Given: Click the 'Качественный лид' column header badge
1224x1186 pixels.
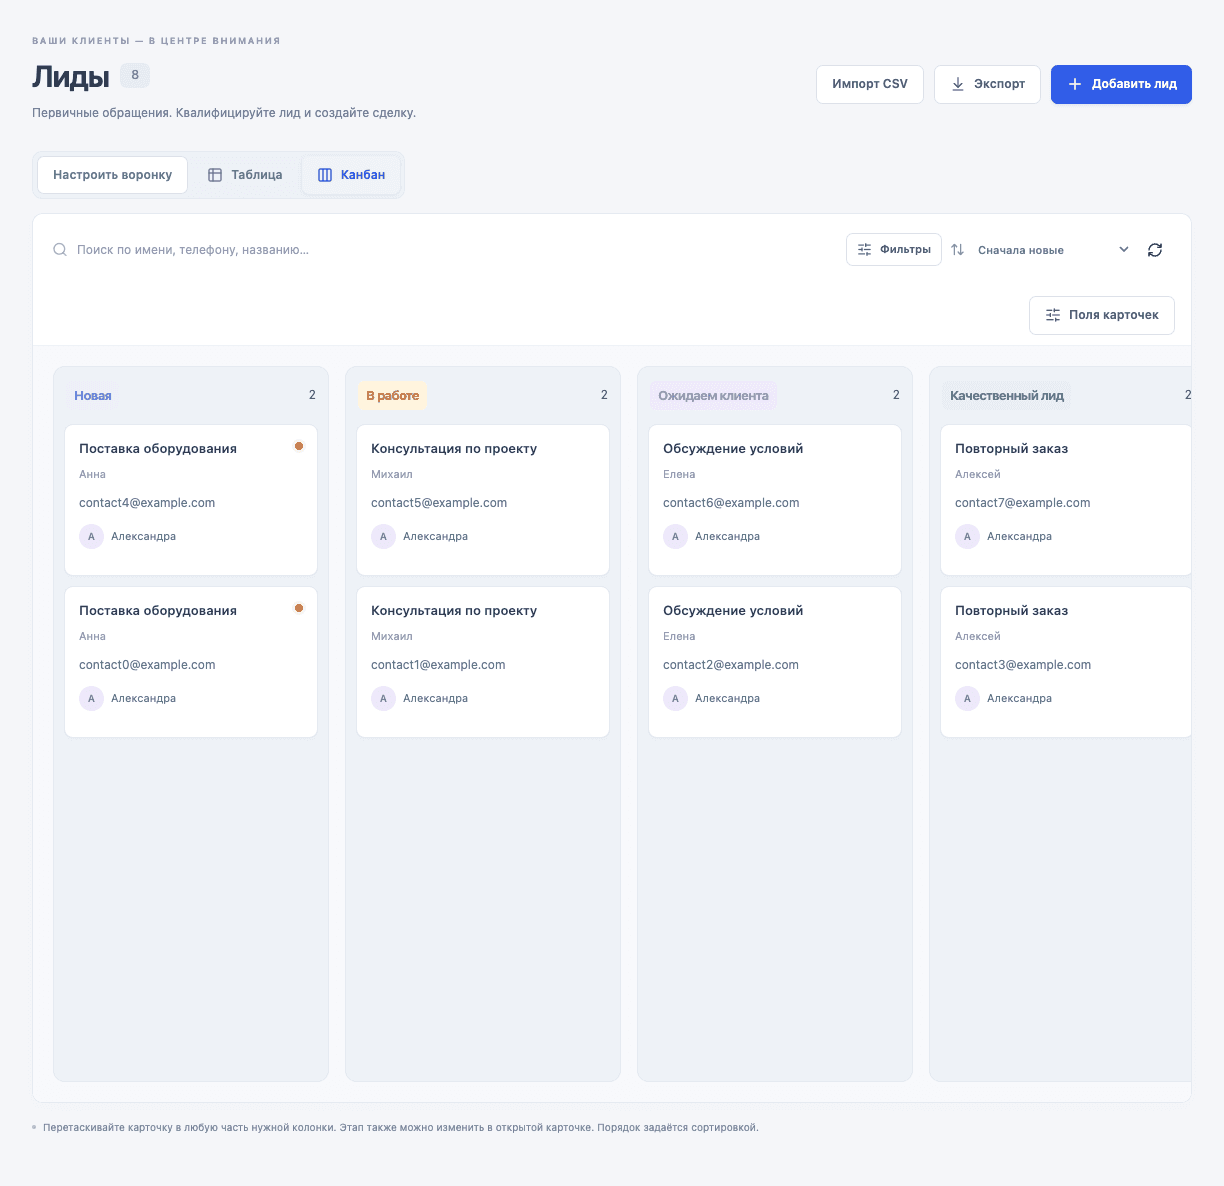Looking at the screenshot, I should (x=1006, y=396).
